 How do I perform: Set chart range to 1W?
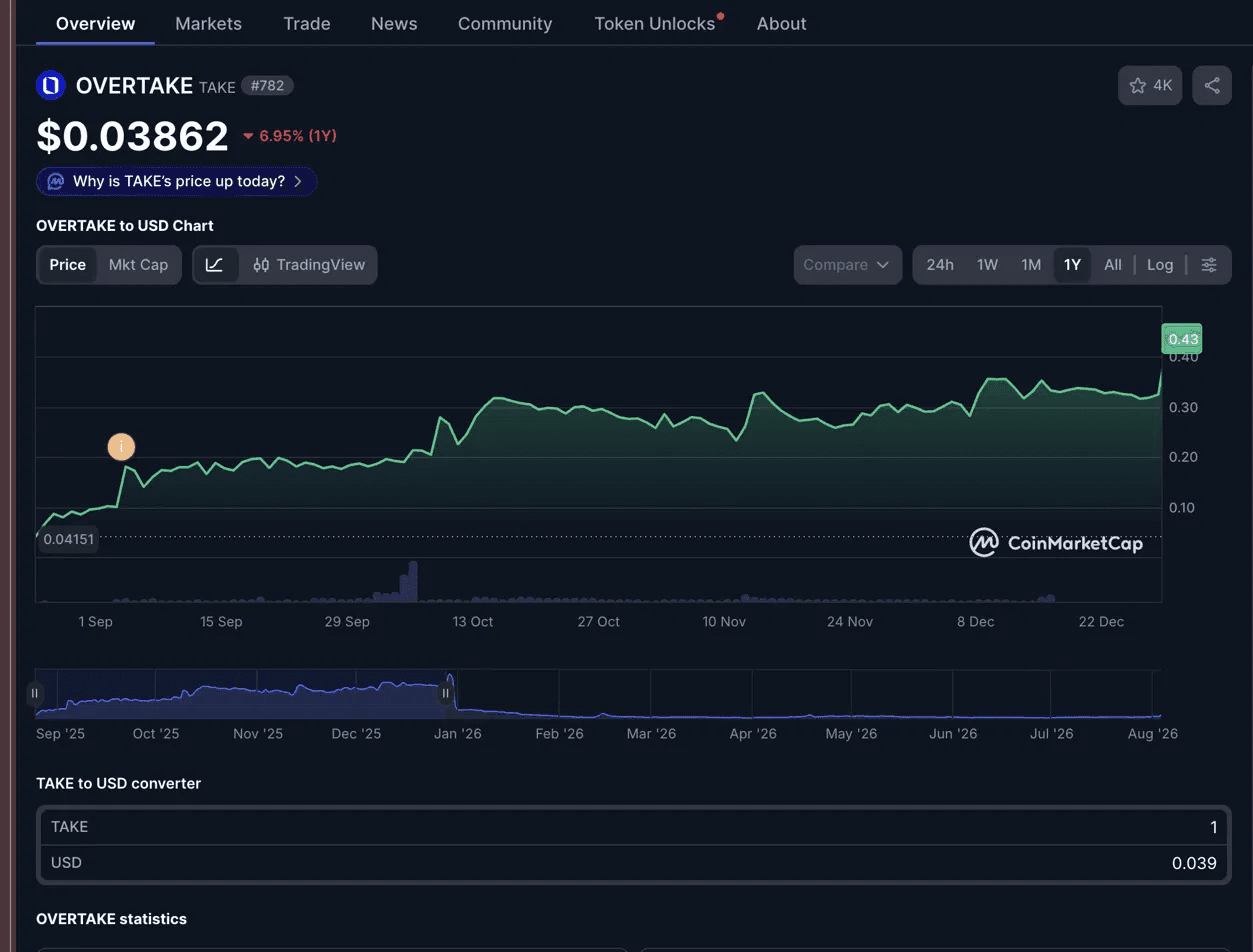click(x=987, y=265)
